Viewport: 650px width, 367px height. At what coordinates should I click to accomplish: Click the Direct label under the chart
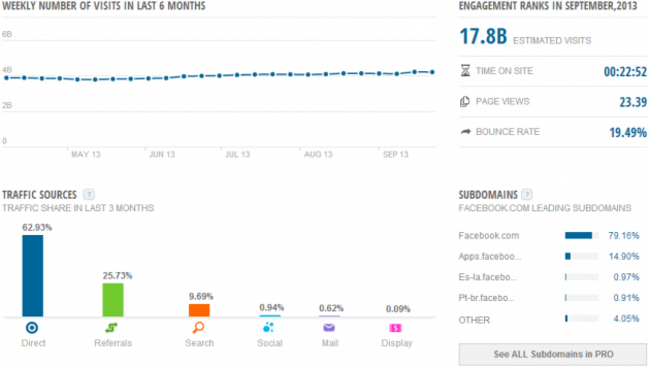point(33,343)
